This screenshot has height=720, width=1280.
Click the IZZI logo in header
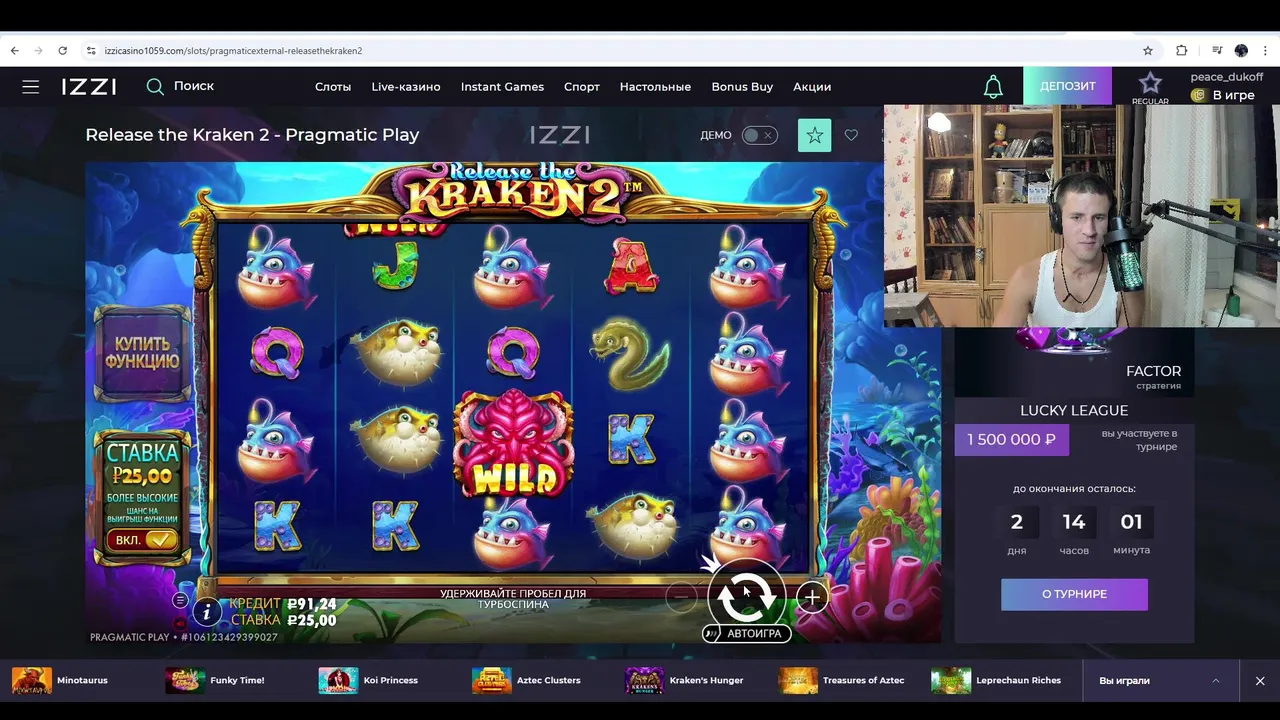pos(89,87)
